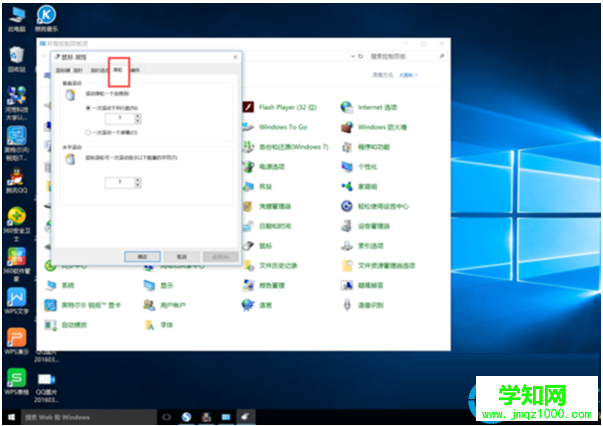Image resolution: width=603 pixels, height=426 pixels.
Task: Open the Windows Start button
Action: coord(11,417)
